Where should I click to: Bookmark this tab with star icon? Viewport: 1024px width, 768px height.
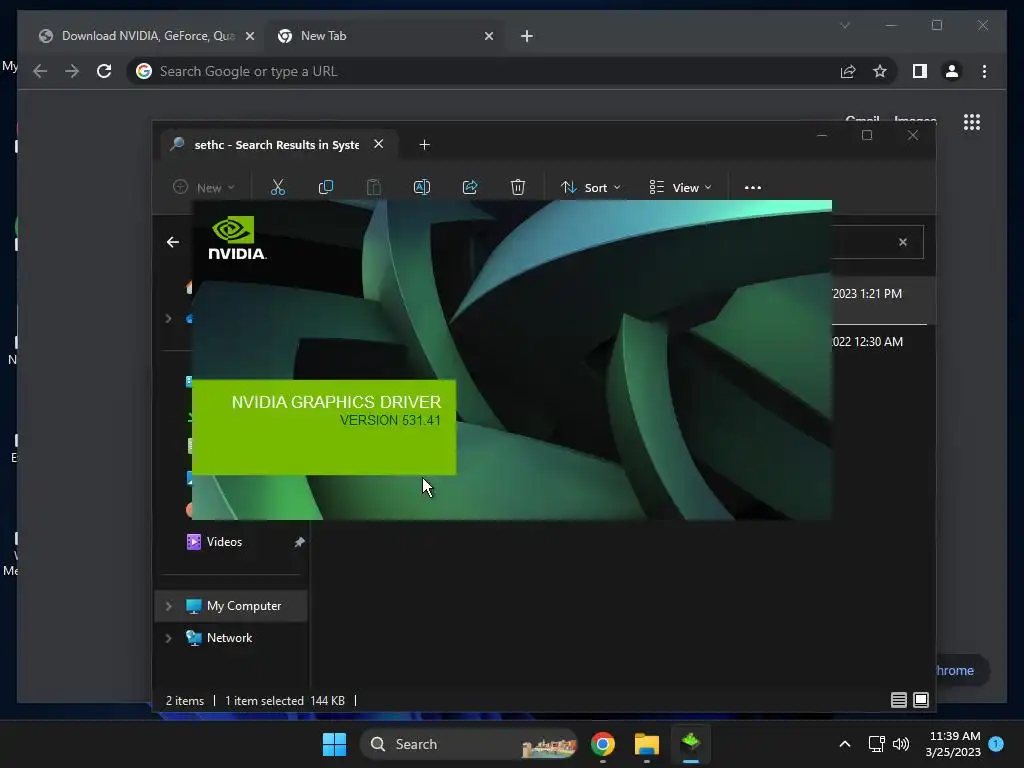(x=880, y=71)
